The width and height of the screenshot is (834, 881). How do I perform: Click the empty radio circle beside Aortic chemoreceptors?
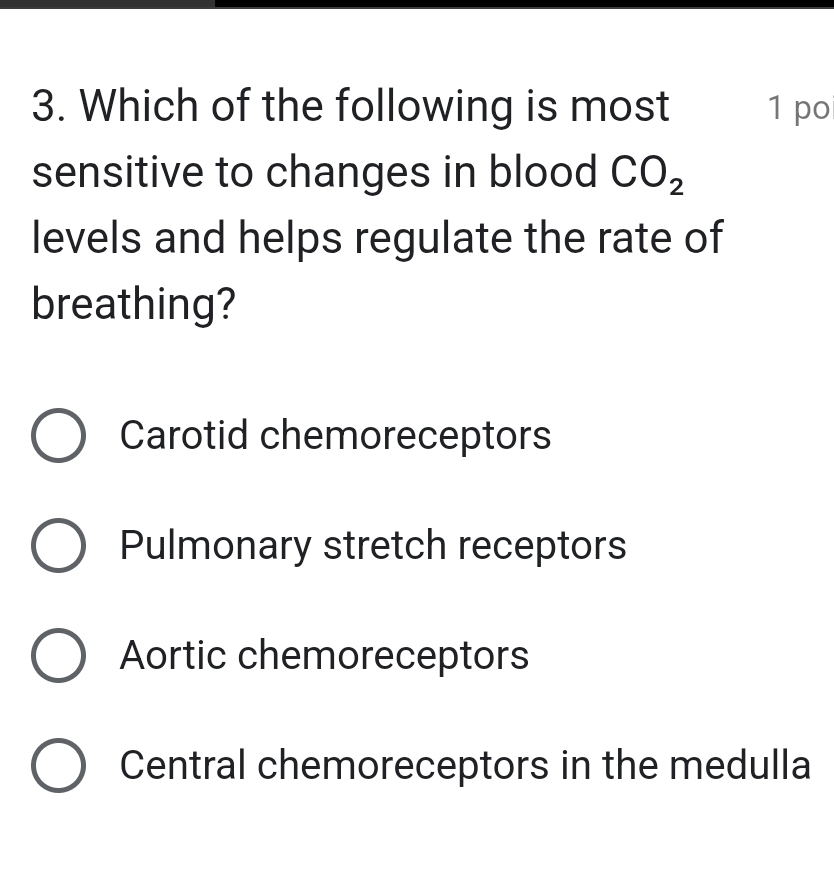[x=58, y=655]
